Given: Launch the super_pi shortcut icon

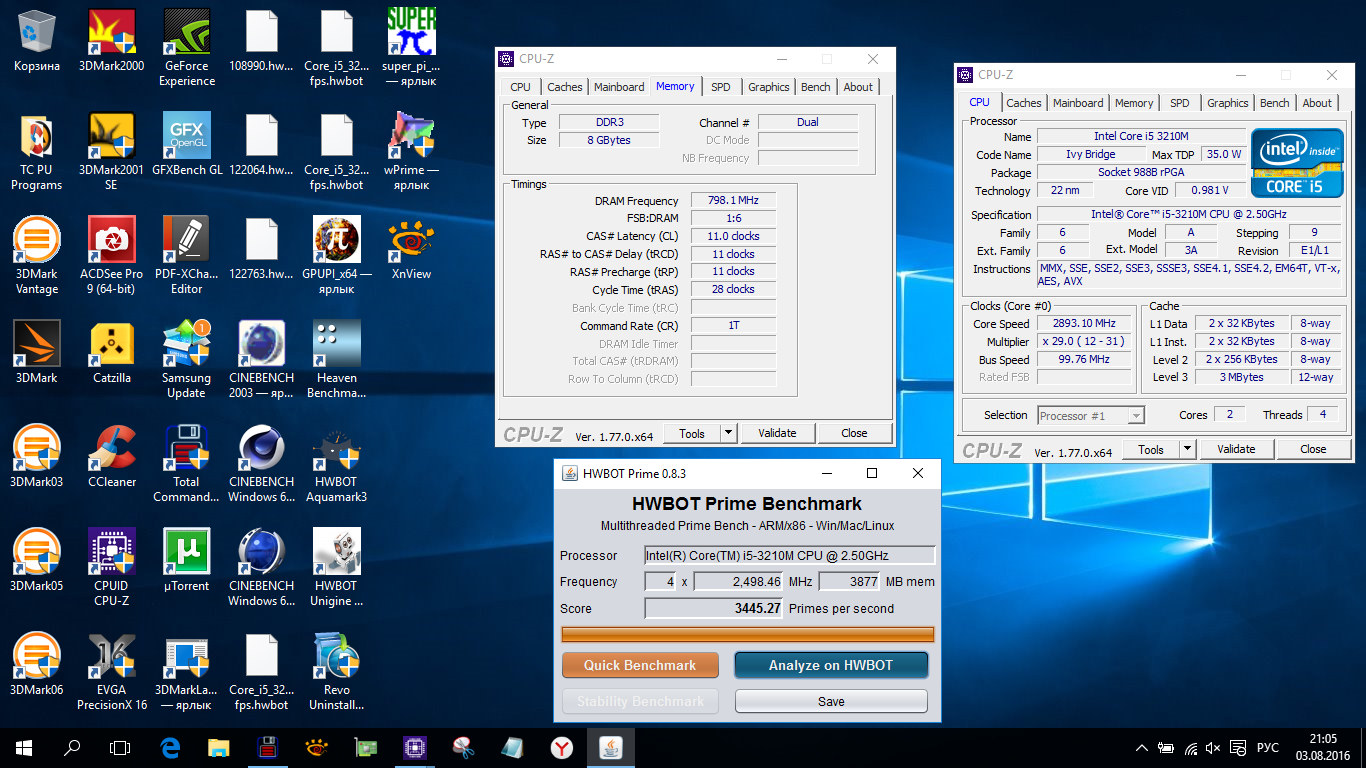Looking at the screenshot, I should [x=411, y=48].
